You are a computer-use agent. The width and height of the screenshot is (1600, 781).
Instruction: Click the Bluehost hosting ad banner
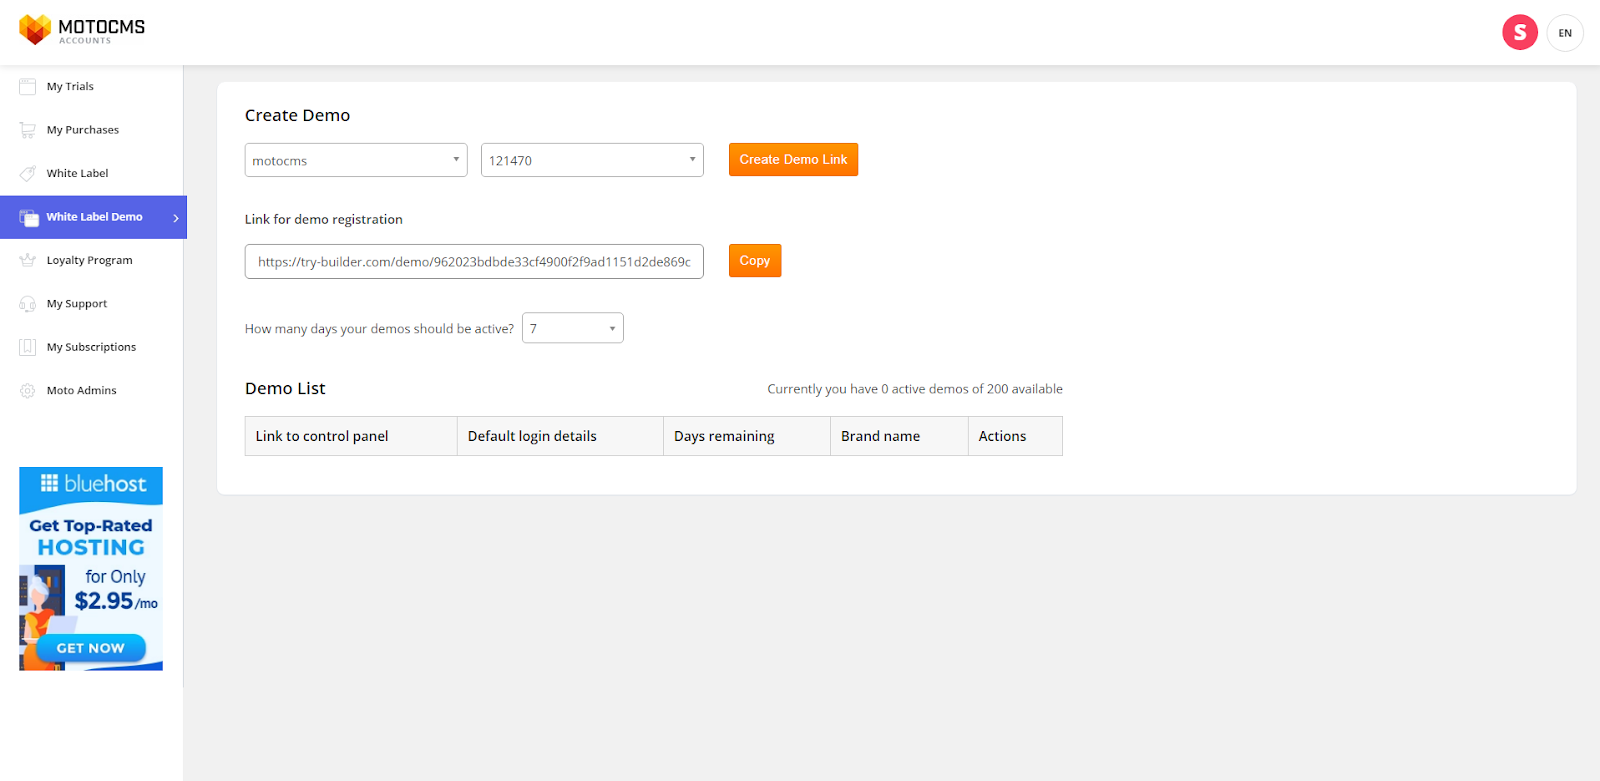(91, 569)
